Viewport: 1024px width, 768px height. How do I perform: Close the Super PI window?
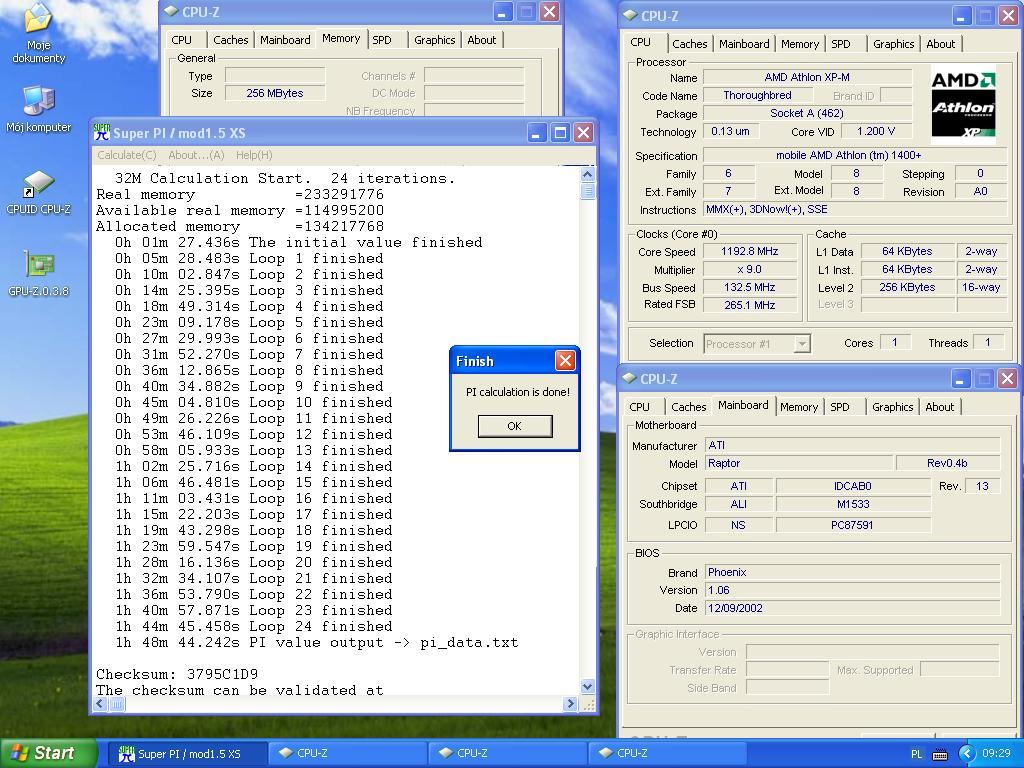pos(583,133)
